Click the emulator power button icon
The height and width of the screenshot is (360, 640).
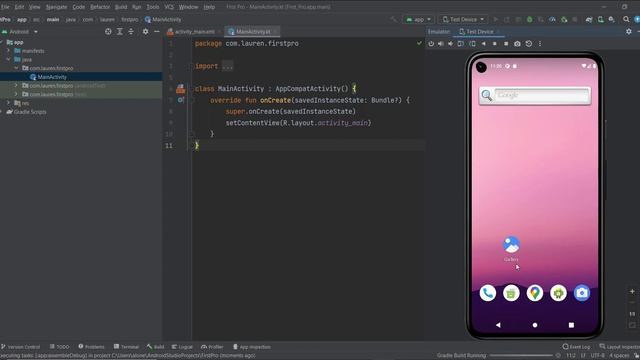coord(431,44)
